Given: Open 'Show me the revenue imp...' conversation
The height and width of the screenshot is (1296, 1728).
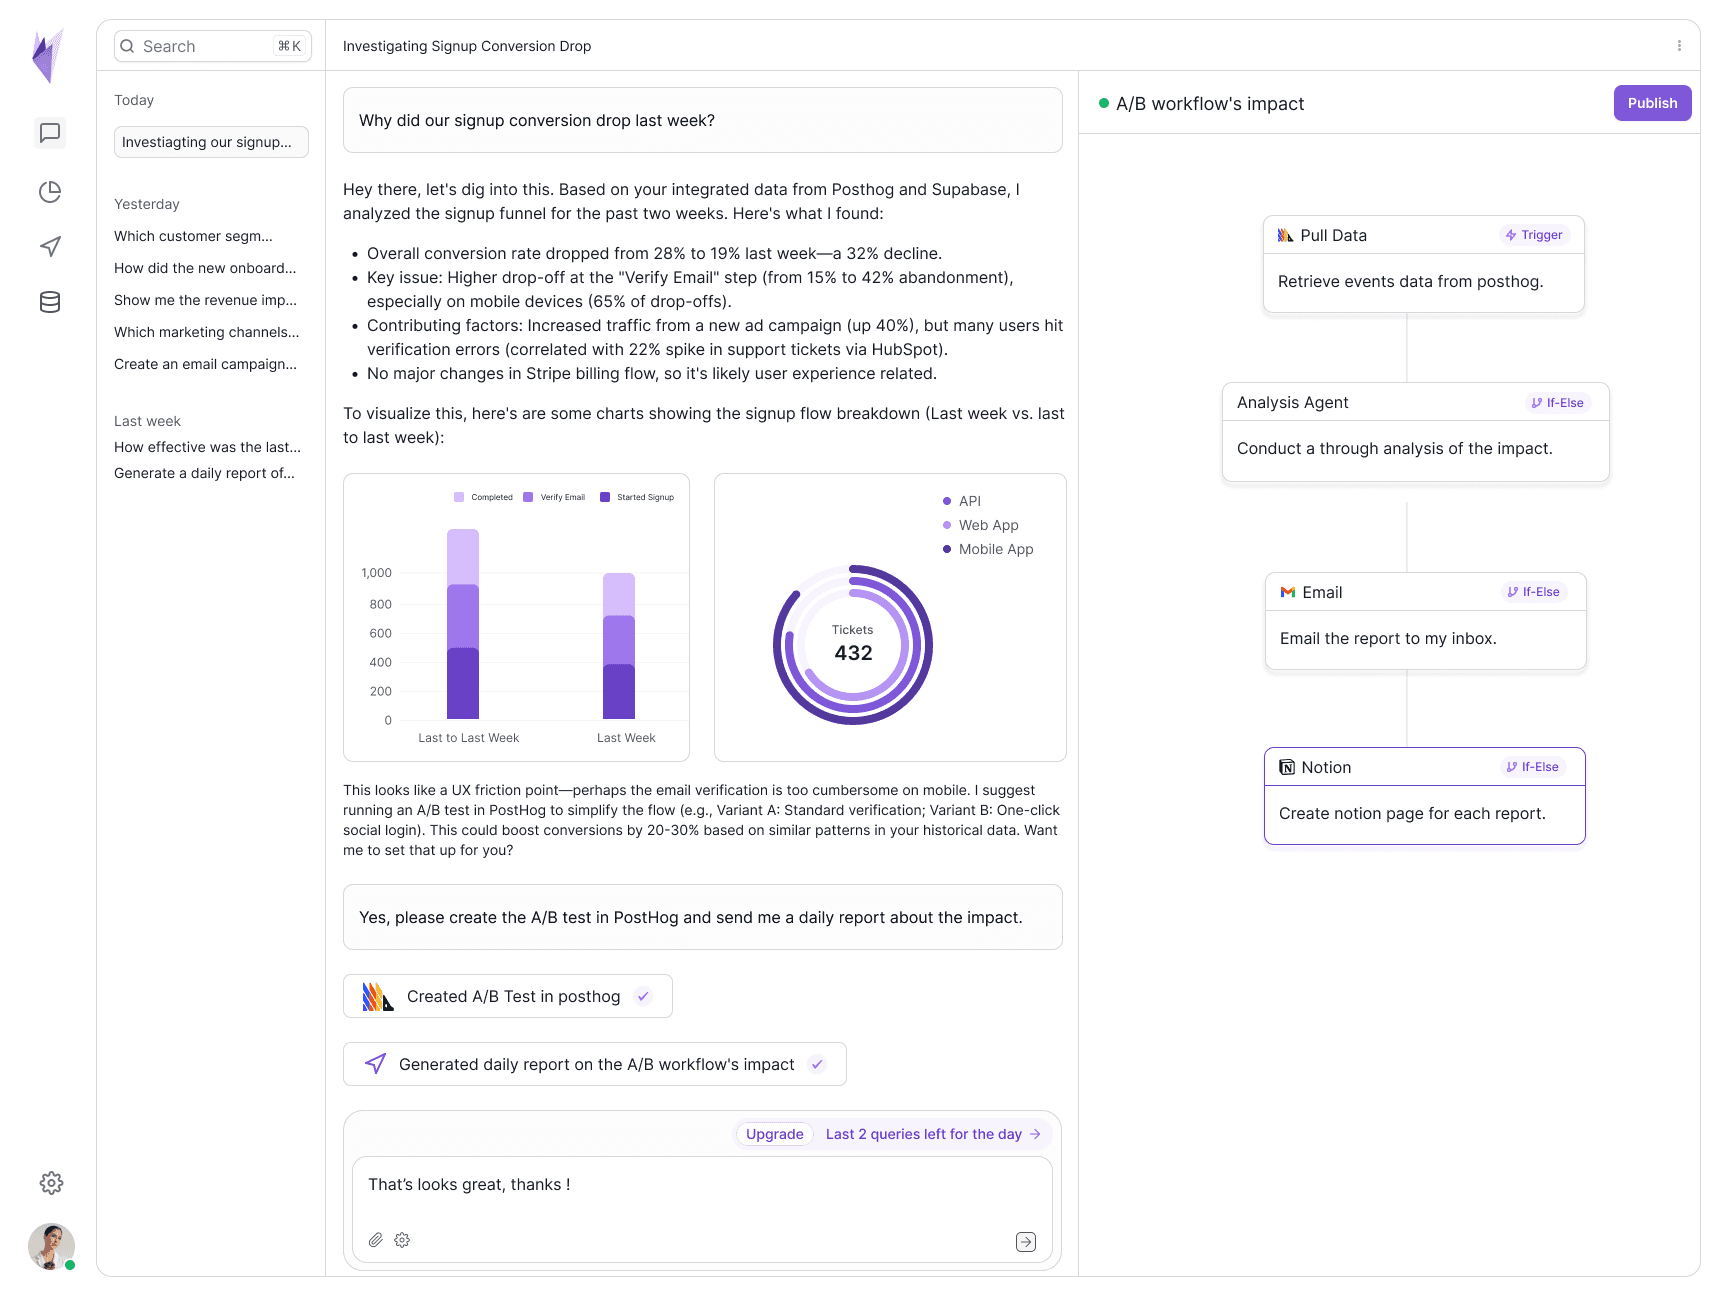Looking at the screenshot, I should (205, 300).
